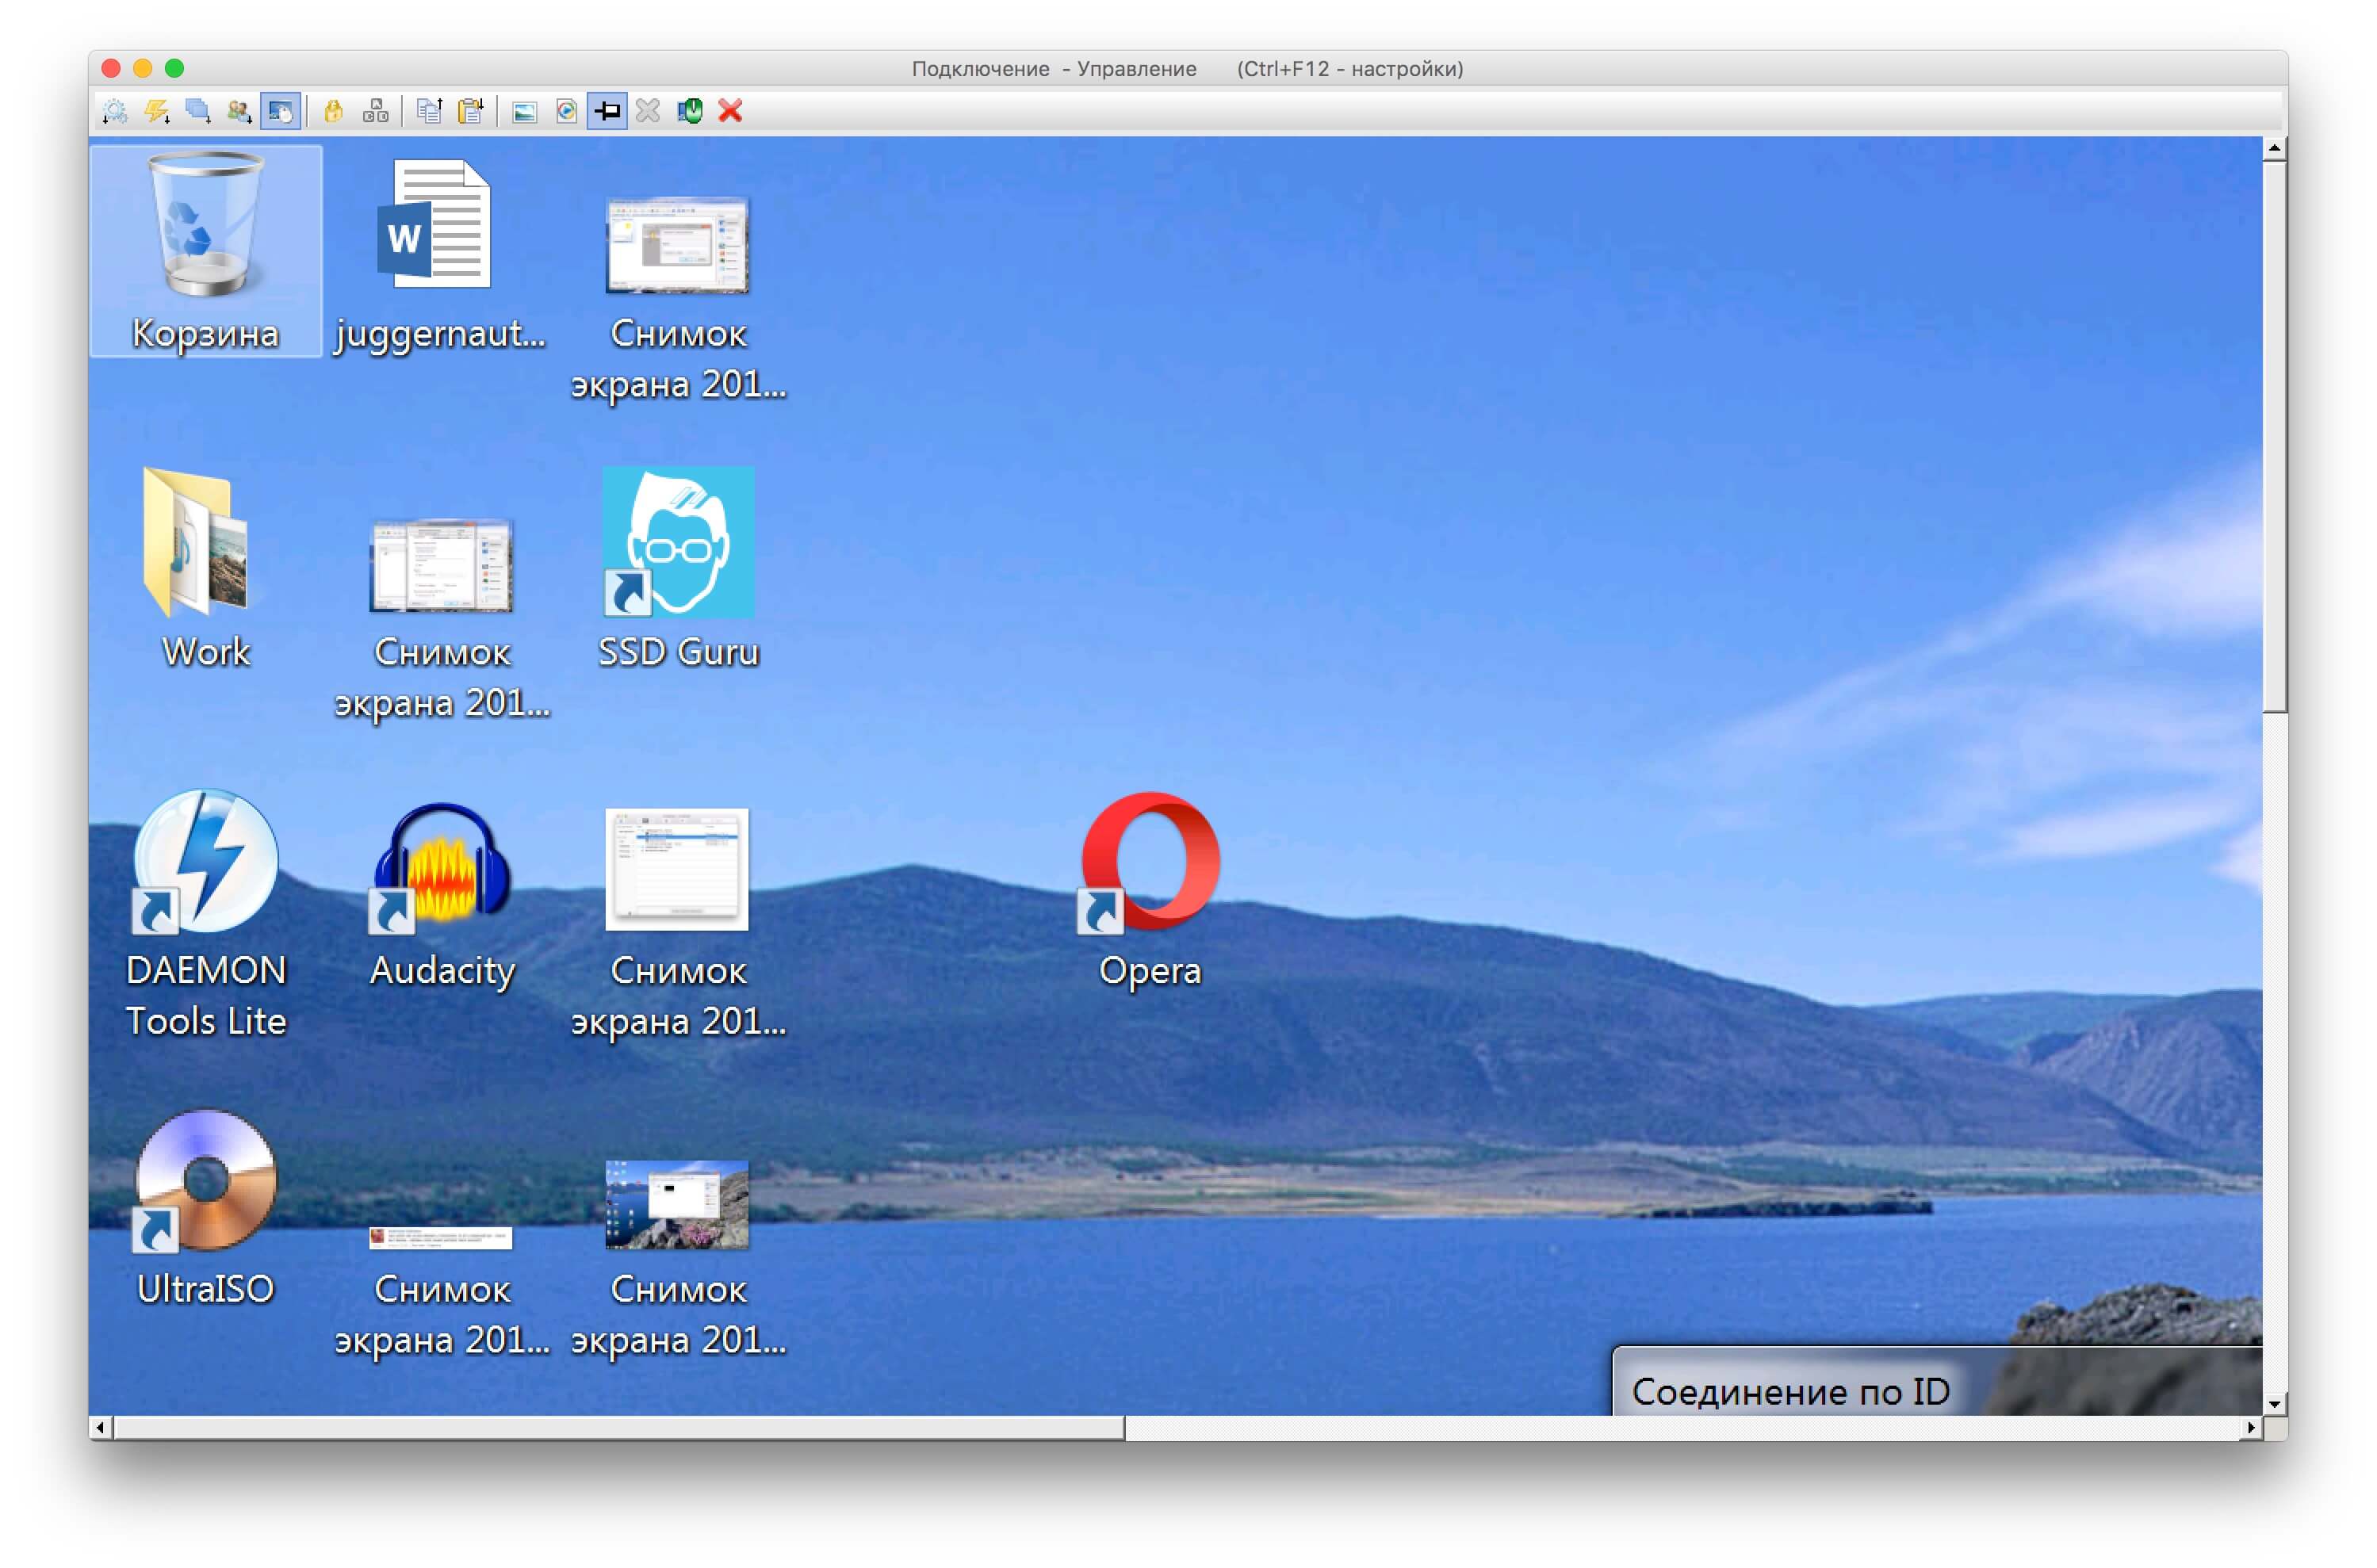Viewport: 2377px width, 1568px height.
Task: Click the green mouse monitor toolbar icon
Action: click(x=690, y=111)
